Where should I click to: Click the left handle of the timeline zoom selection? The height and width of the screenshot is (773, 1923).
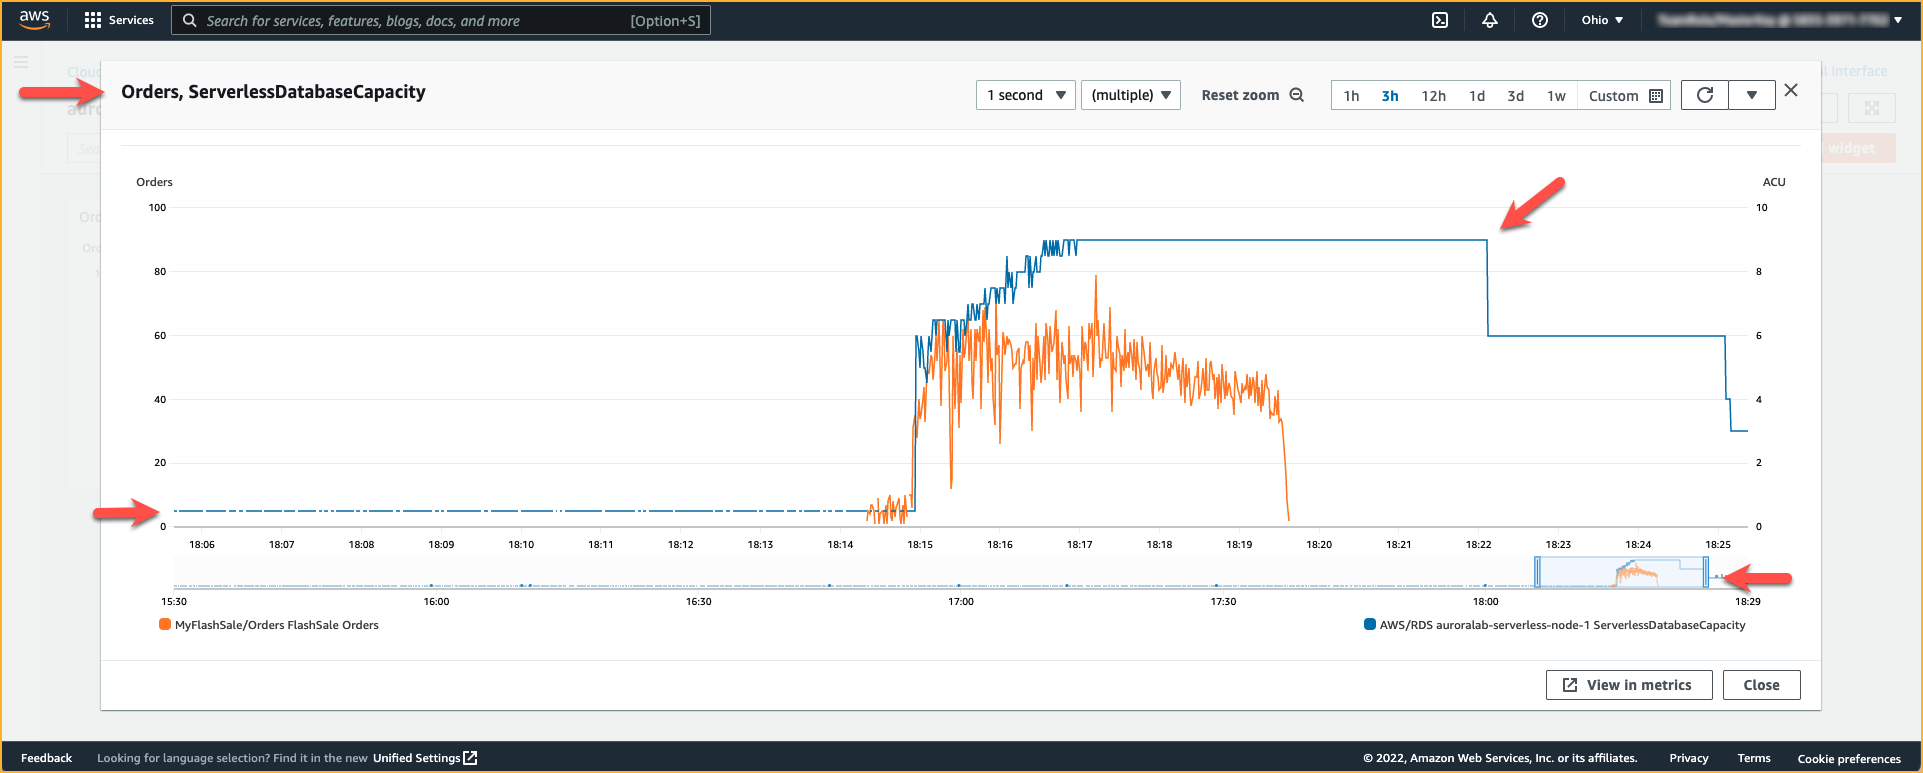coord(1538,573)
